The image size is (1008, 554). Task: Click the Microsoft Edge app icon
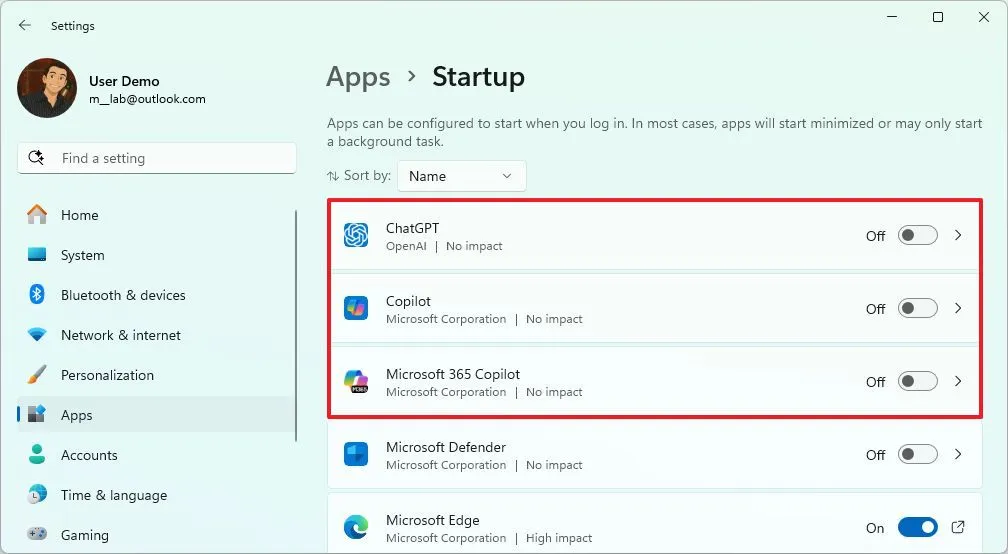[356, 527]
